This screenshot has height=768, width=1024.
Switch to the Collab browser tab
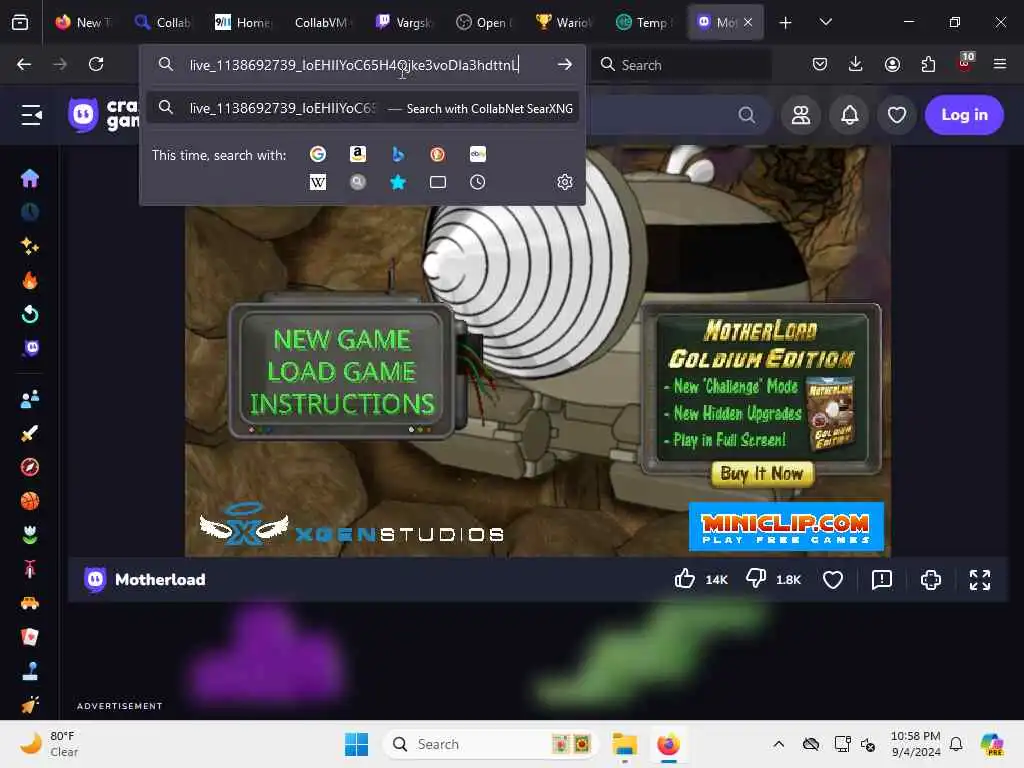click(163, 22)
